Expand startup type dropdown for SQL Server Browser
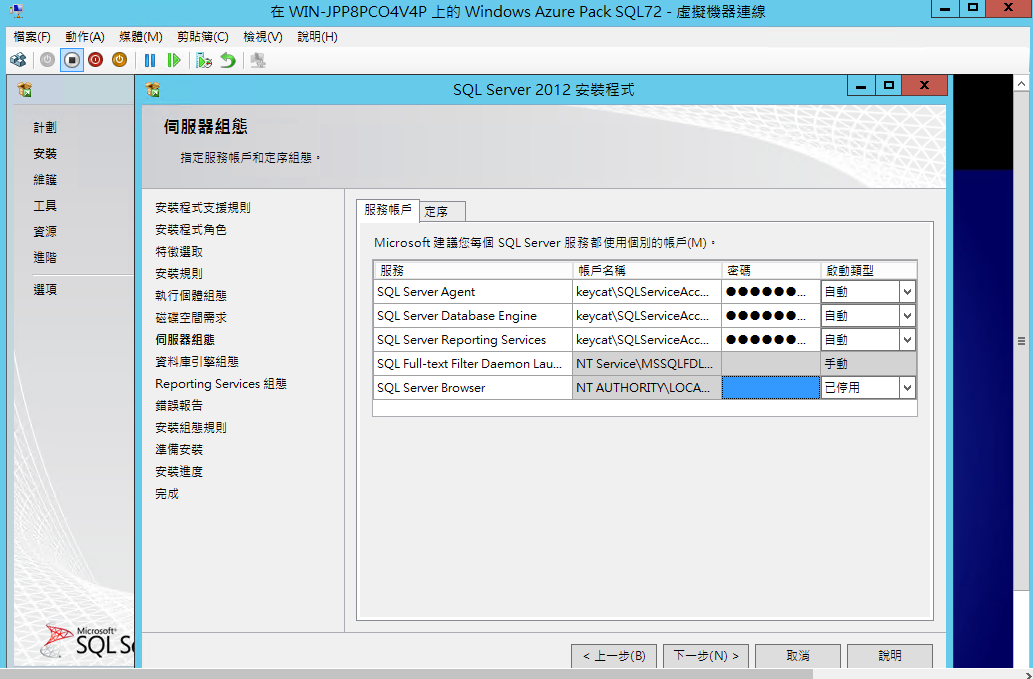Screen dimensions: 1033x679 [x=907, y=388]
